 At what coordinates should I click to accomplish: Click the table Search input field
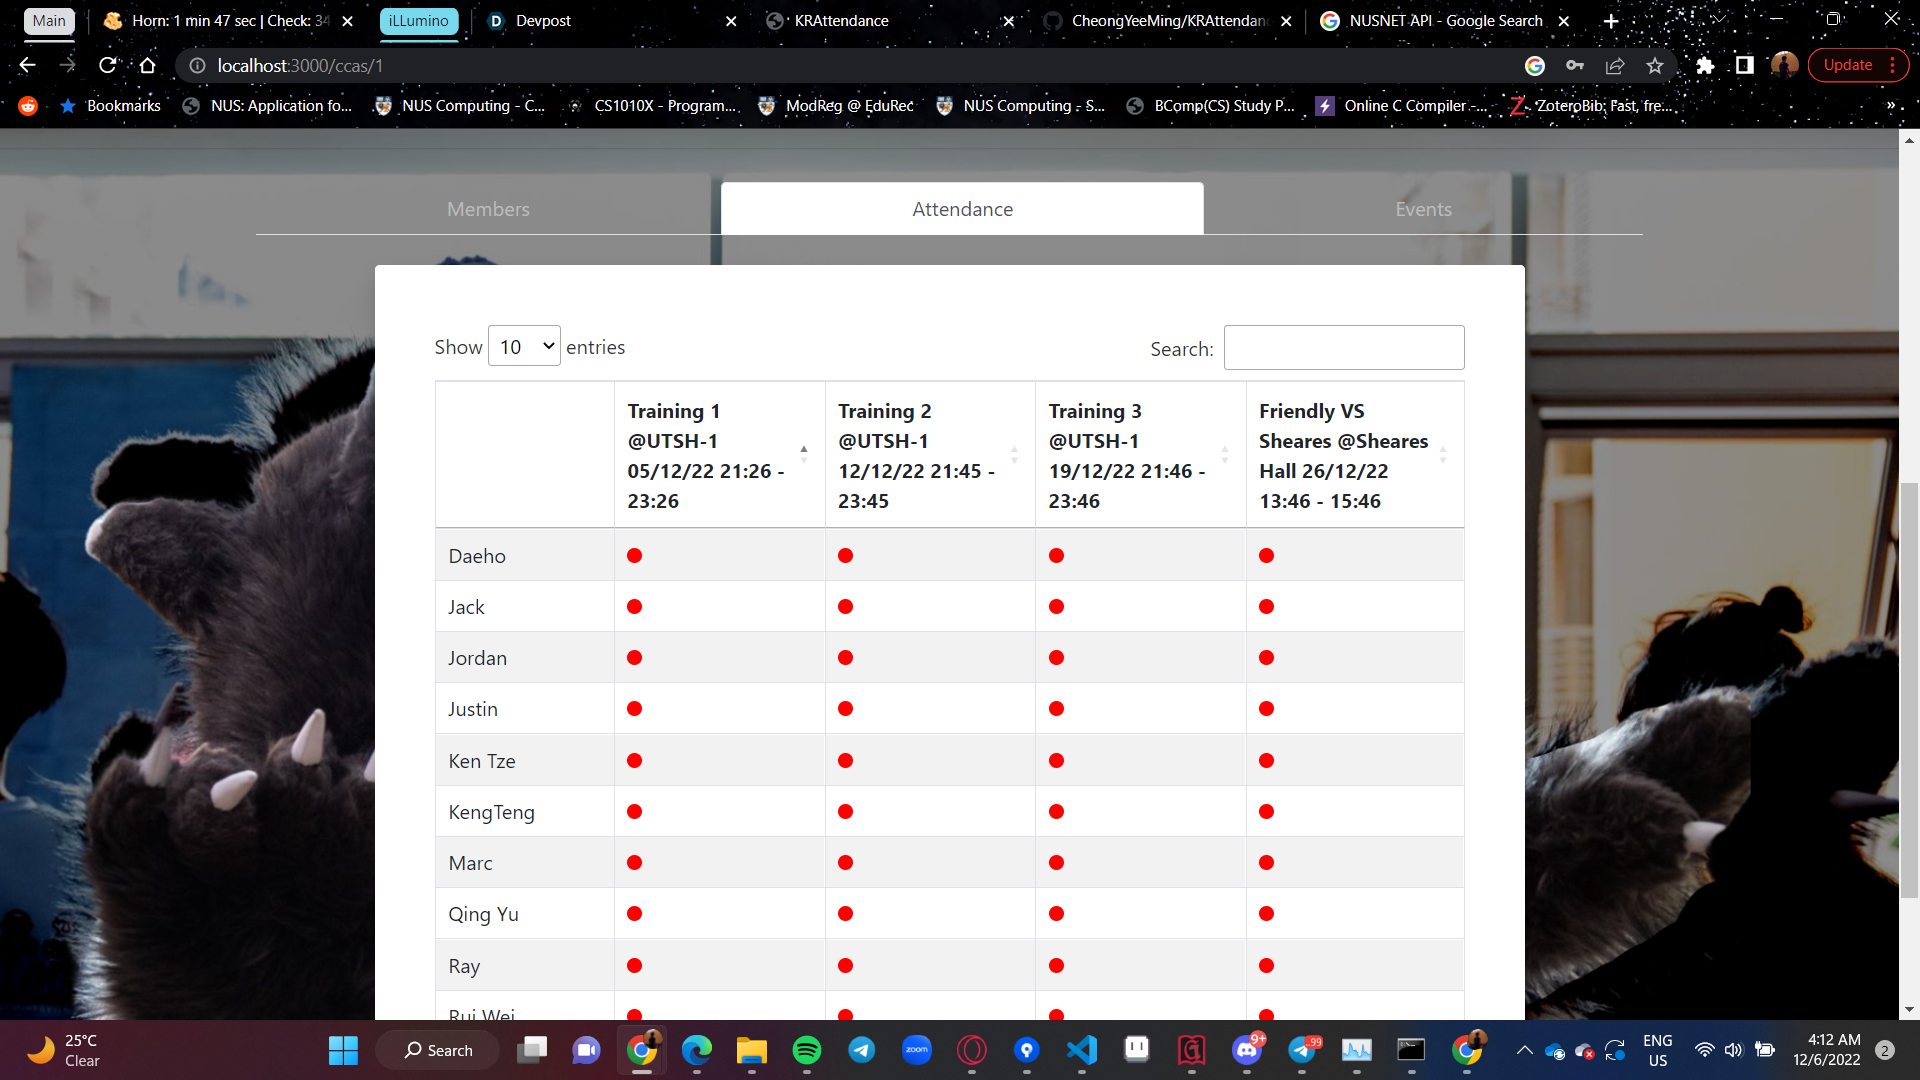click(x=1343, y=347)
